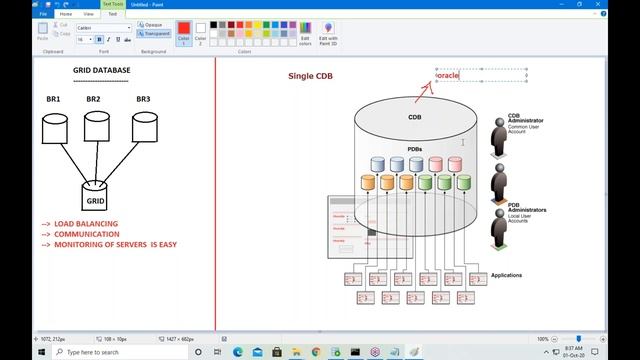
Task: Click the 'Single CDB' heading on canvas
Action: point(310,76)
